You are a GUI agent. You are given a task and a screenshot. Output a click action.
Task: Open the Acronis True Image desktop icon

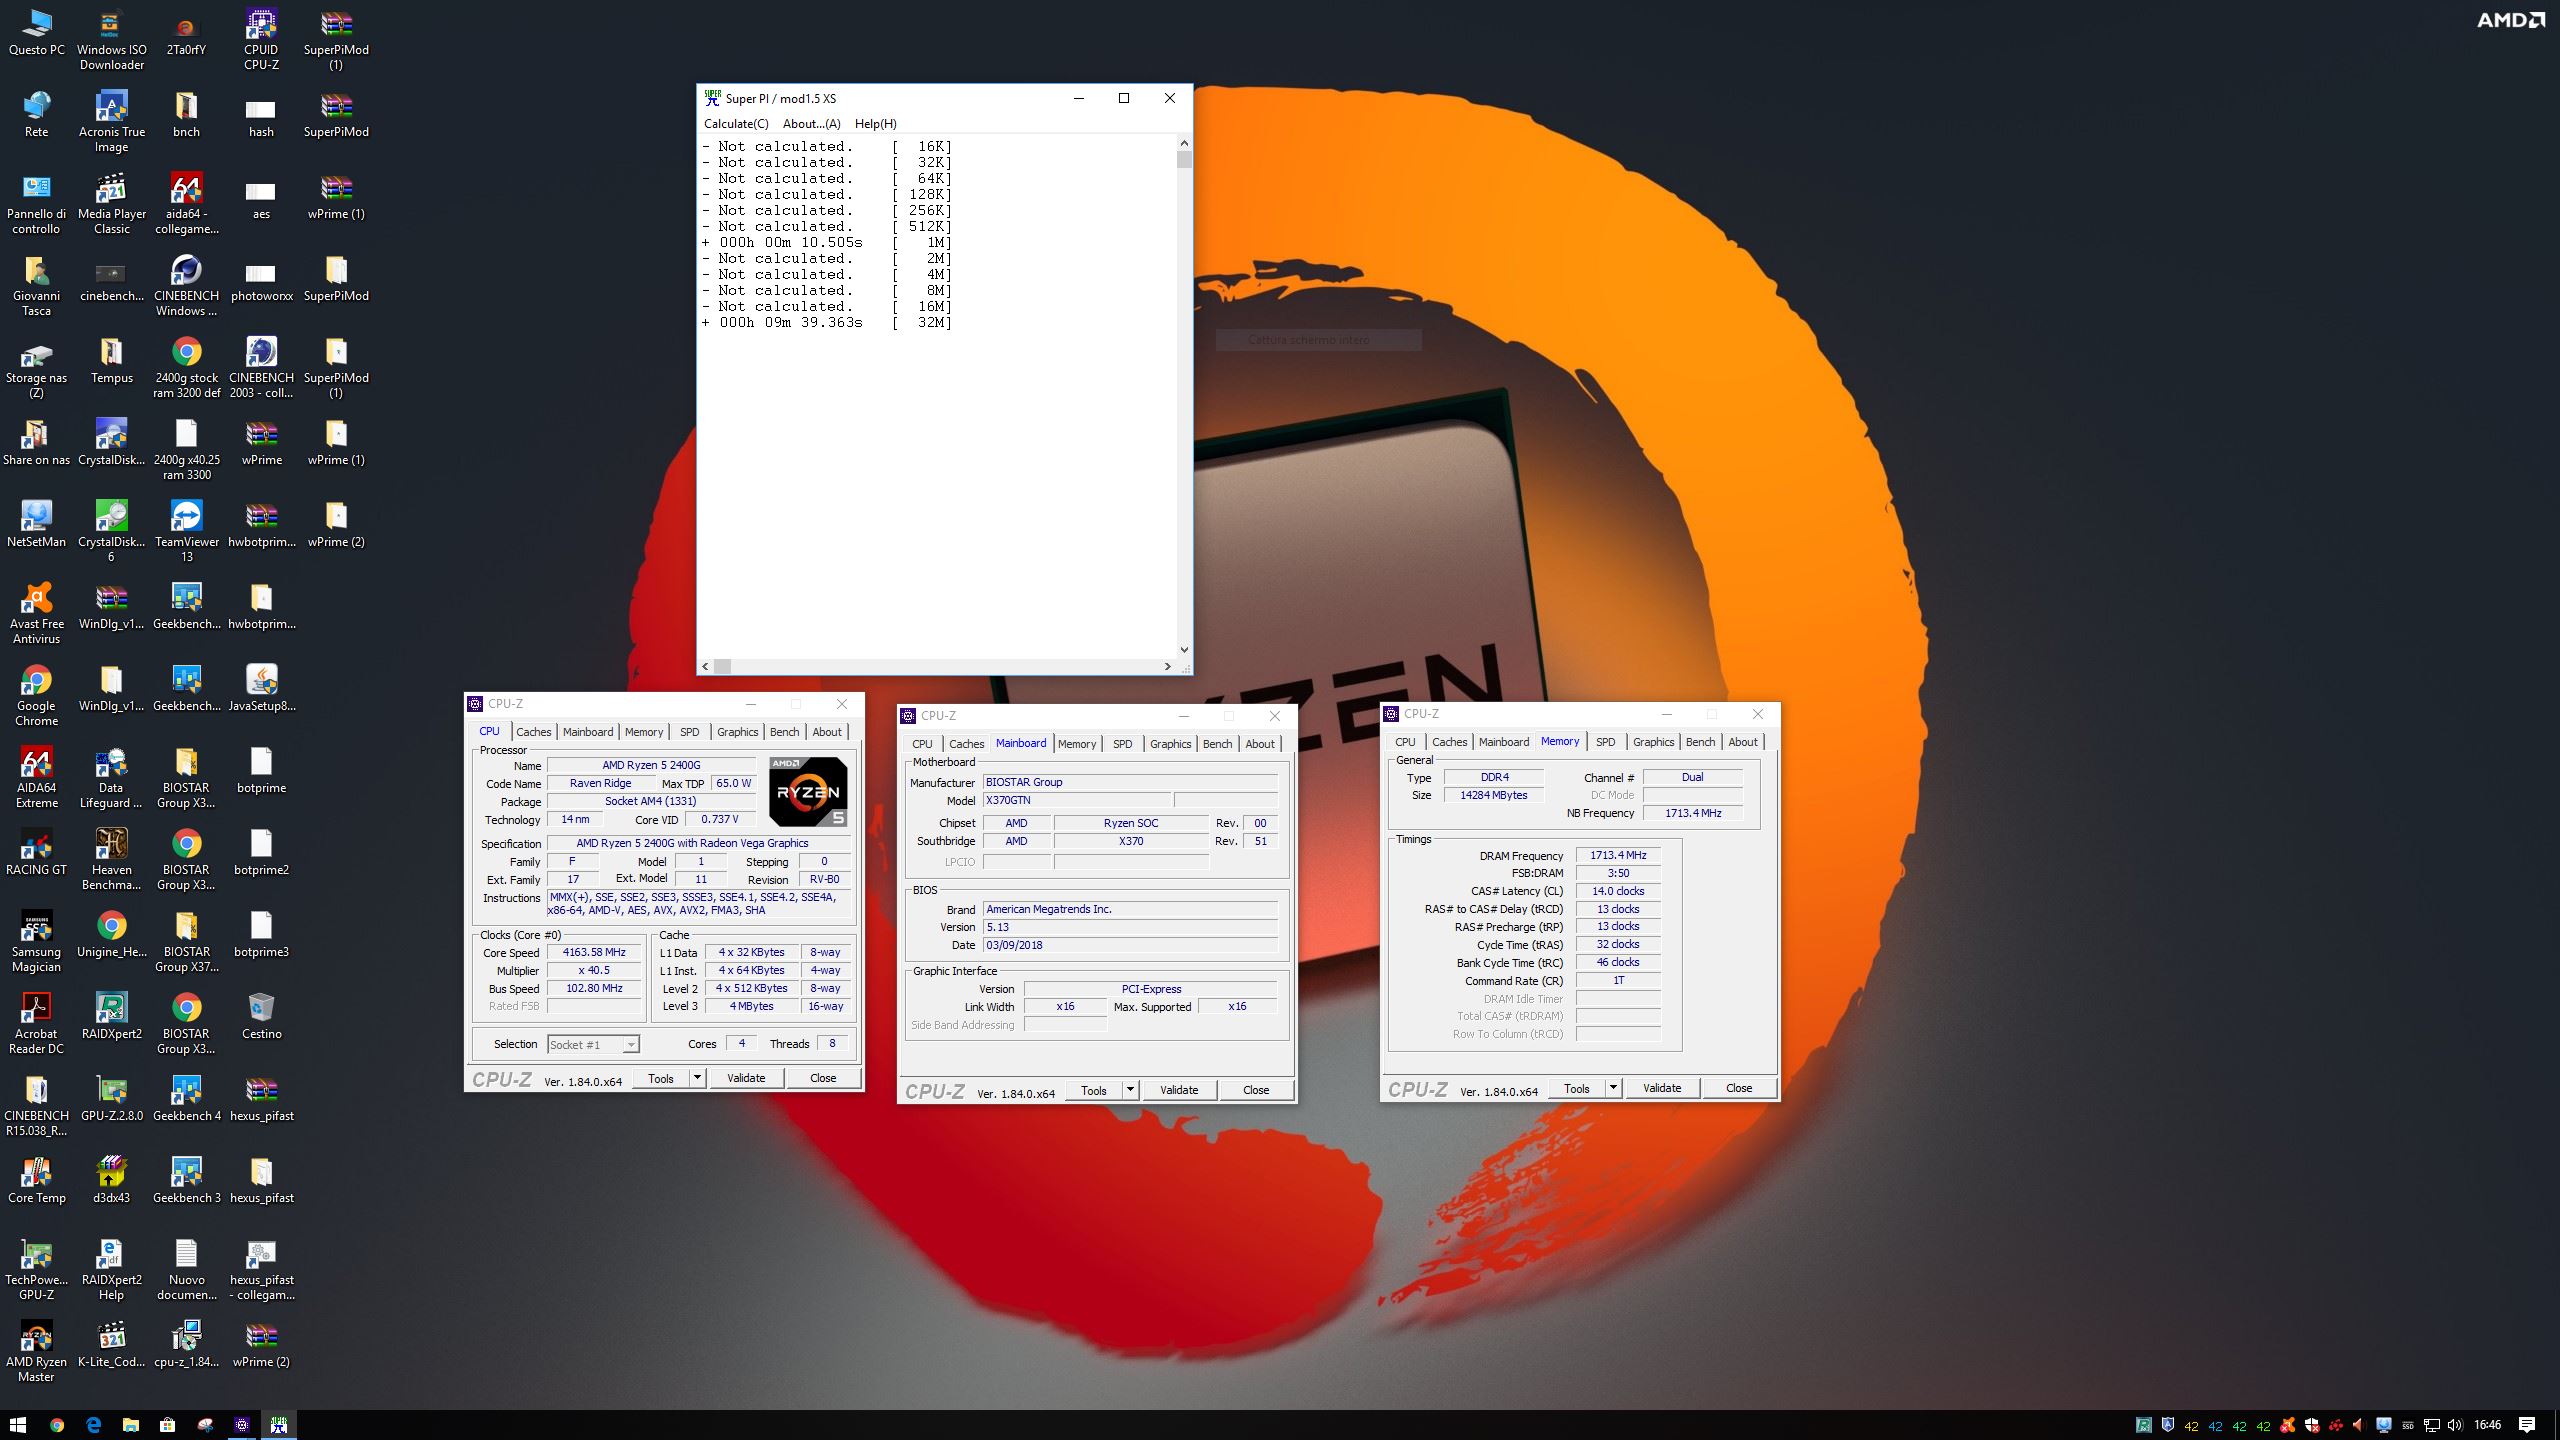tap(111, 121)
